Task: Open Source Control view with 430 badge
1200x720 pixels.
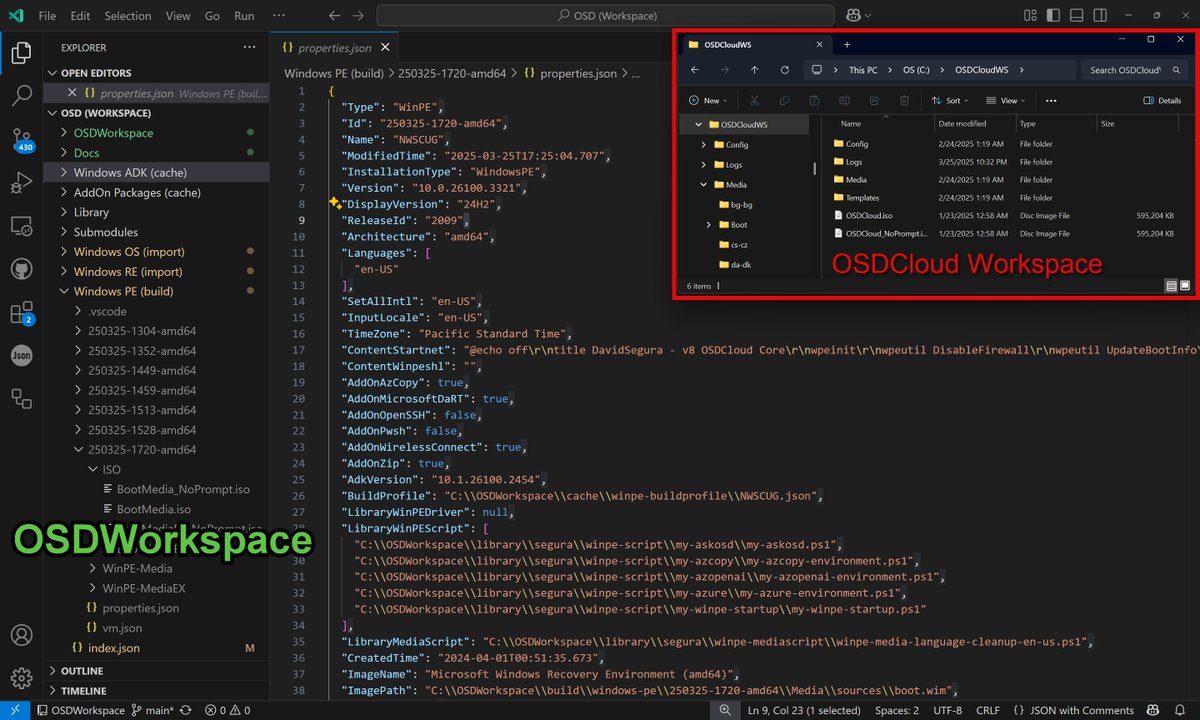Action: coord(21,140)
